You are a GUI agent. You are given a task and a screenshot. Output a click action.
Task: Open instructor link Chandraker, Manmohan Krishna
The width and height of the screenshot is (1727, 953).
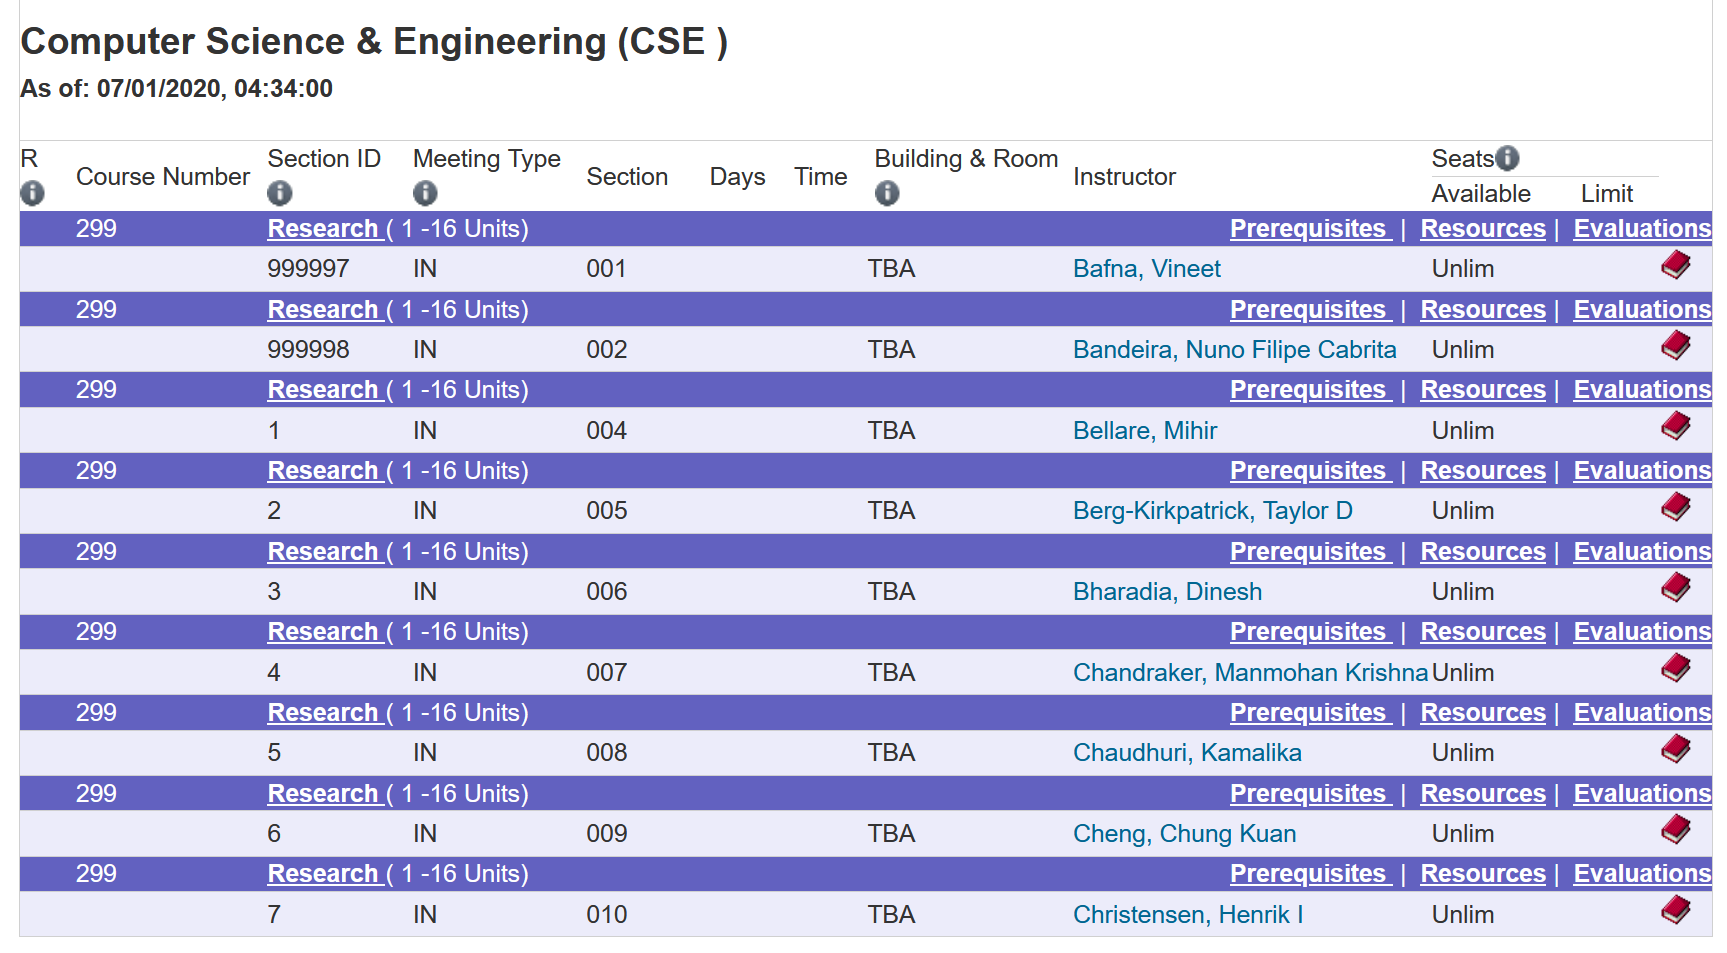pos(1251,673)
